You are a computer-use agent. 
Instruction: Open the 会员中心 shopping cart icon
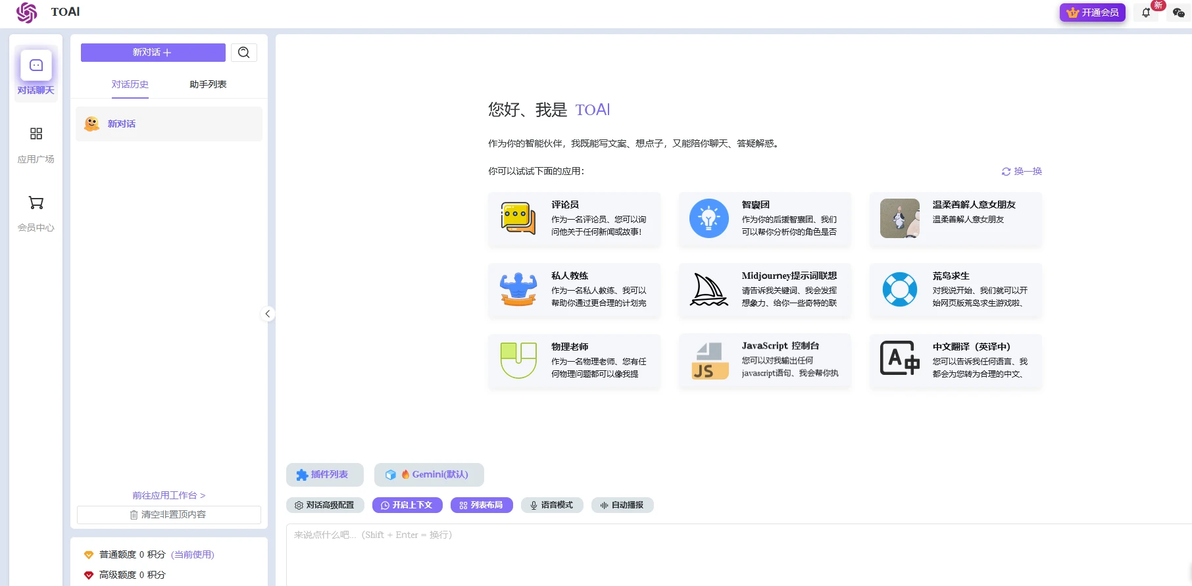point(36,202)
